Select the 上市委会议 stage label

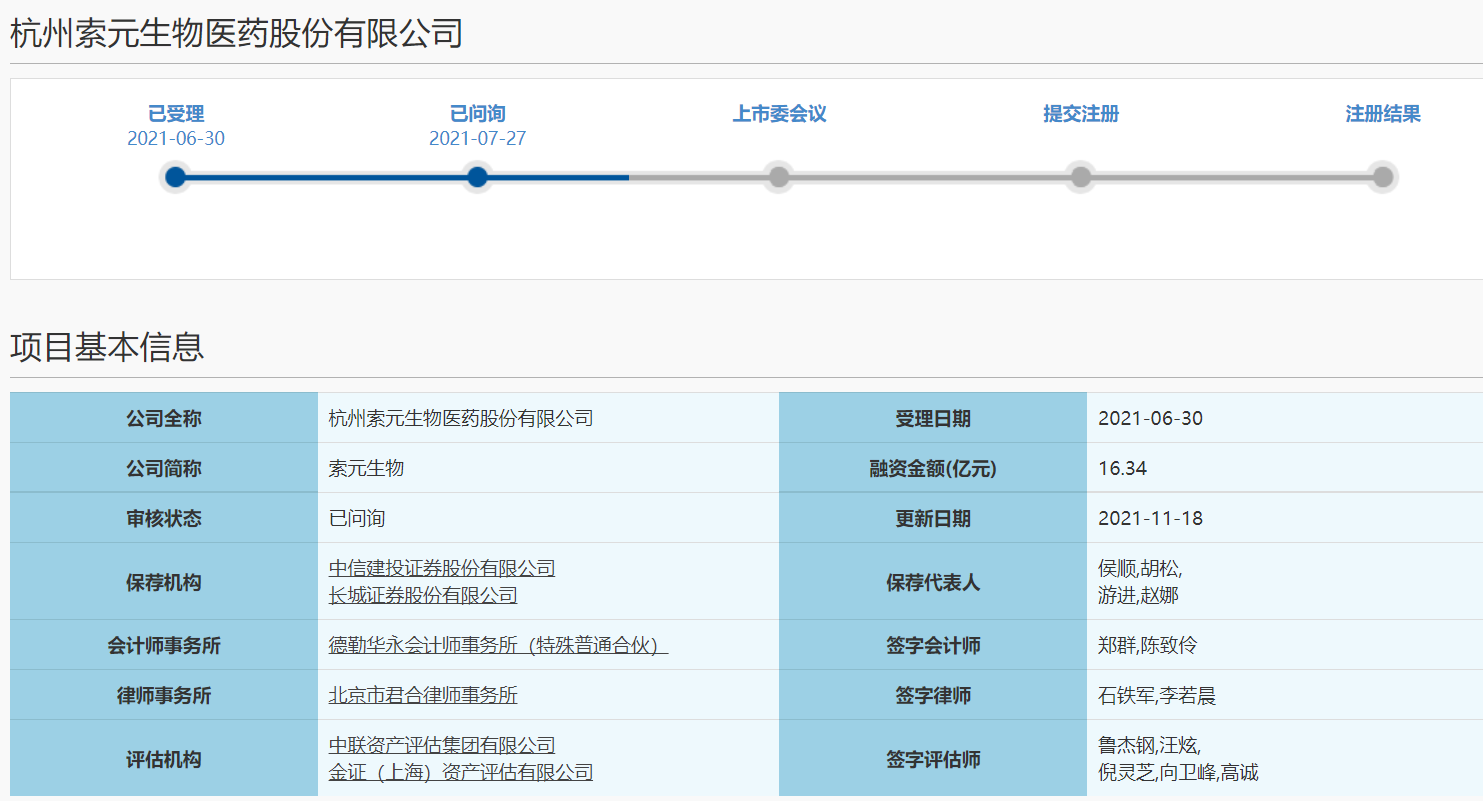pos(779,114)
